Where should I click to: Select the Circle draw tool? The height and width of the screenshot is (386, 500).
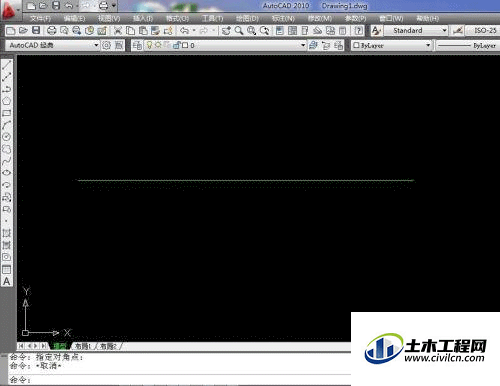(7, 137)
